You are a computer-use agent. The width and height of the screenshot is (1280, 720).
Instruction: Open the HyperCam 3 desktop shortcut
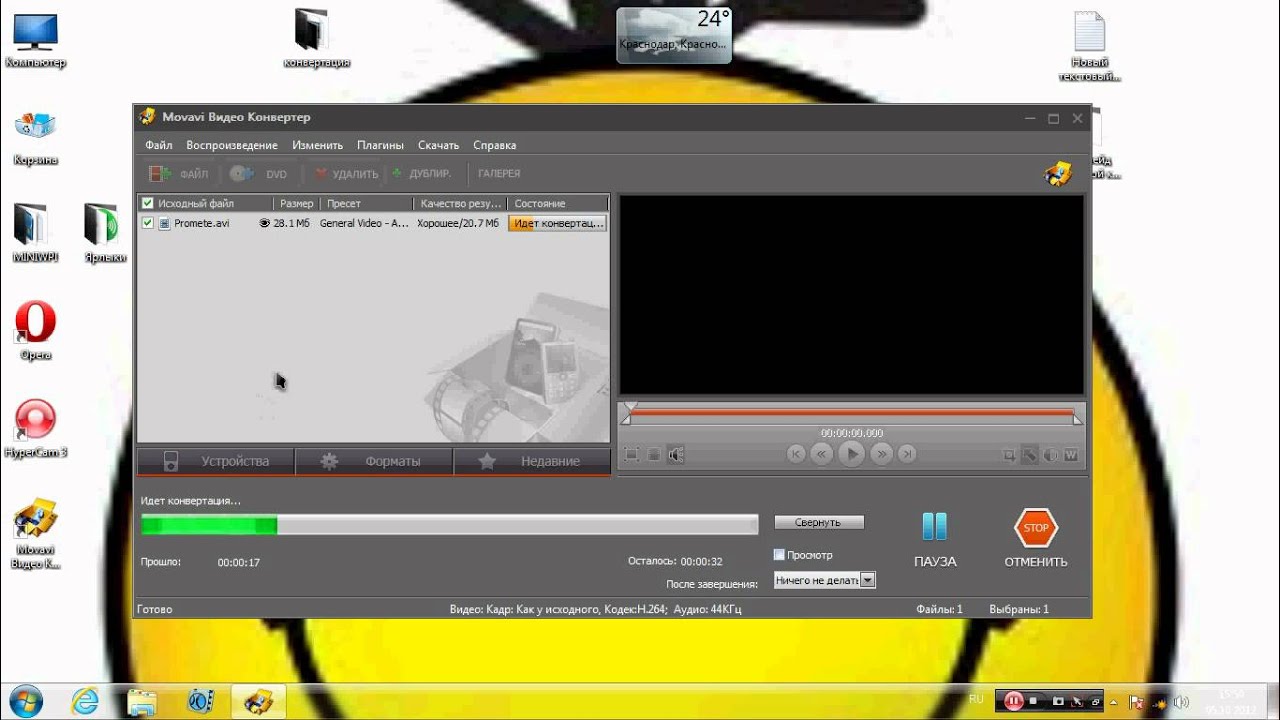coord(36,428)
